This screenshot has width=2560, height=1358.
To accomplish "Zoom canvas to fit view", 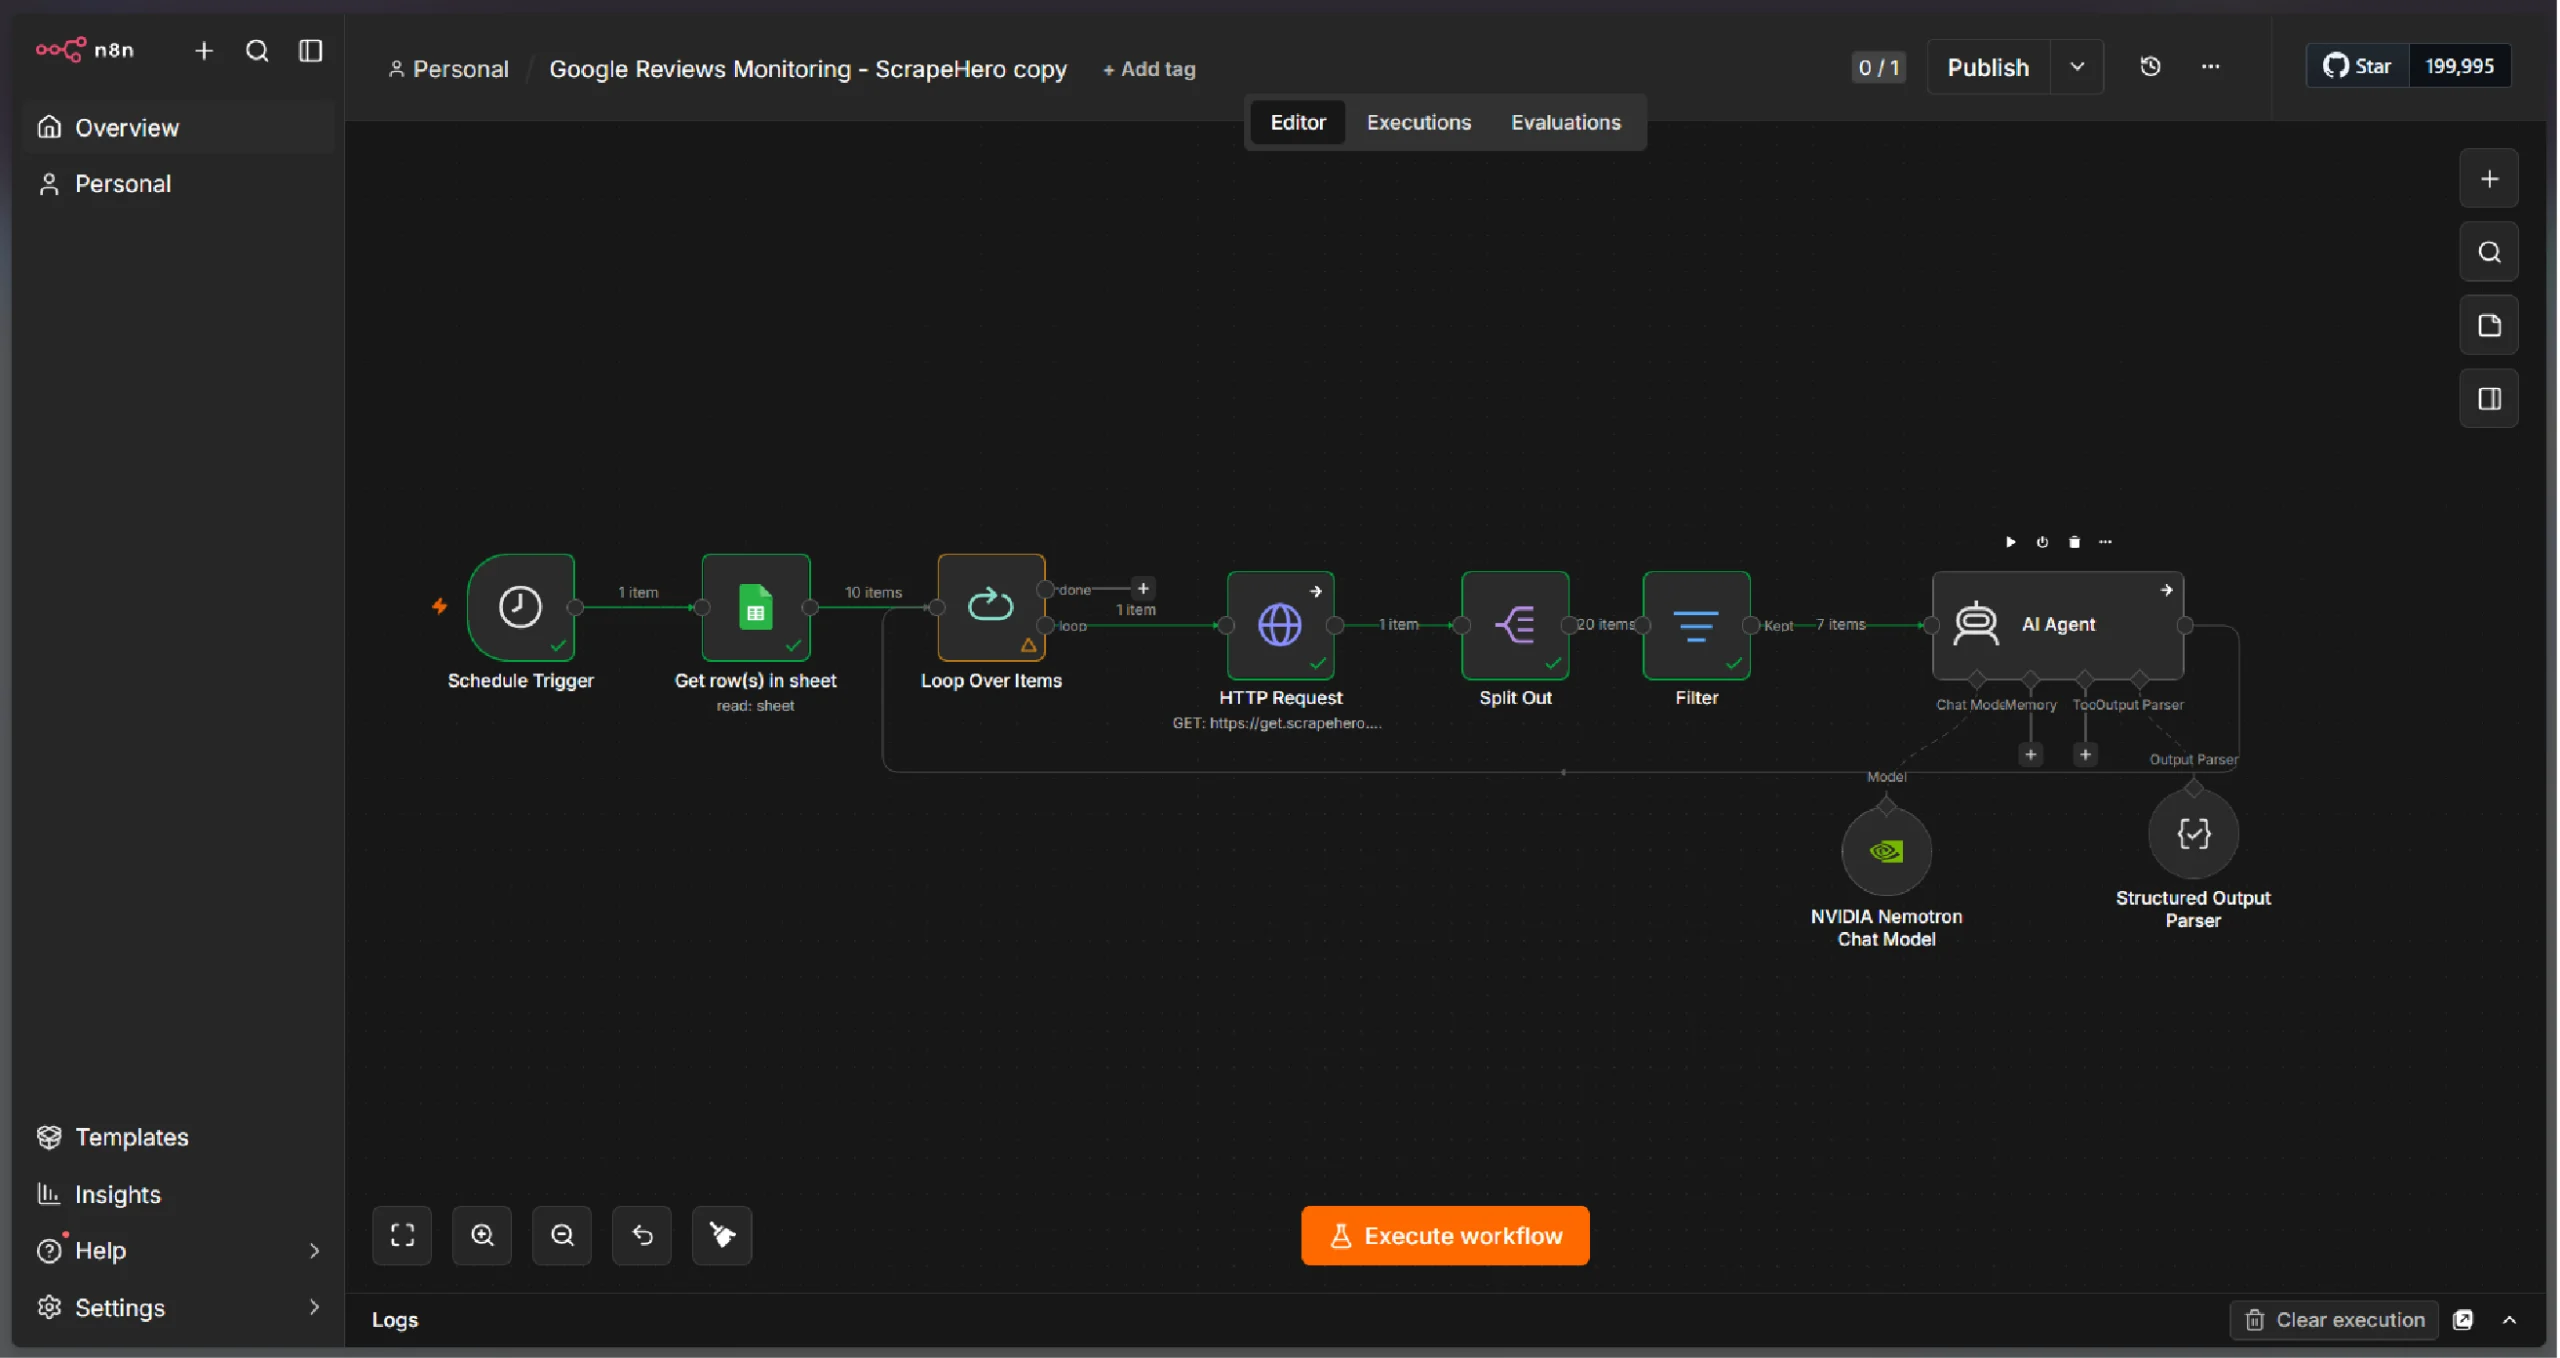I will tap(402, 1235).
